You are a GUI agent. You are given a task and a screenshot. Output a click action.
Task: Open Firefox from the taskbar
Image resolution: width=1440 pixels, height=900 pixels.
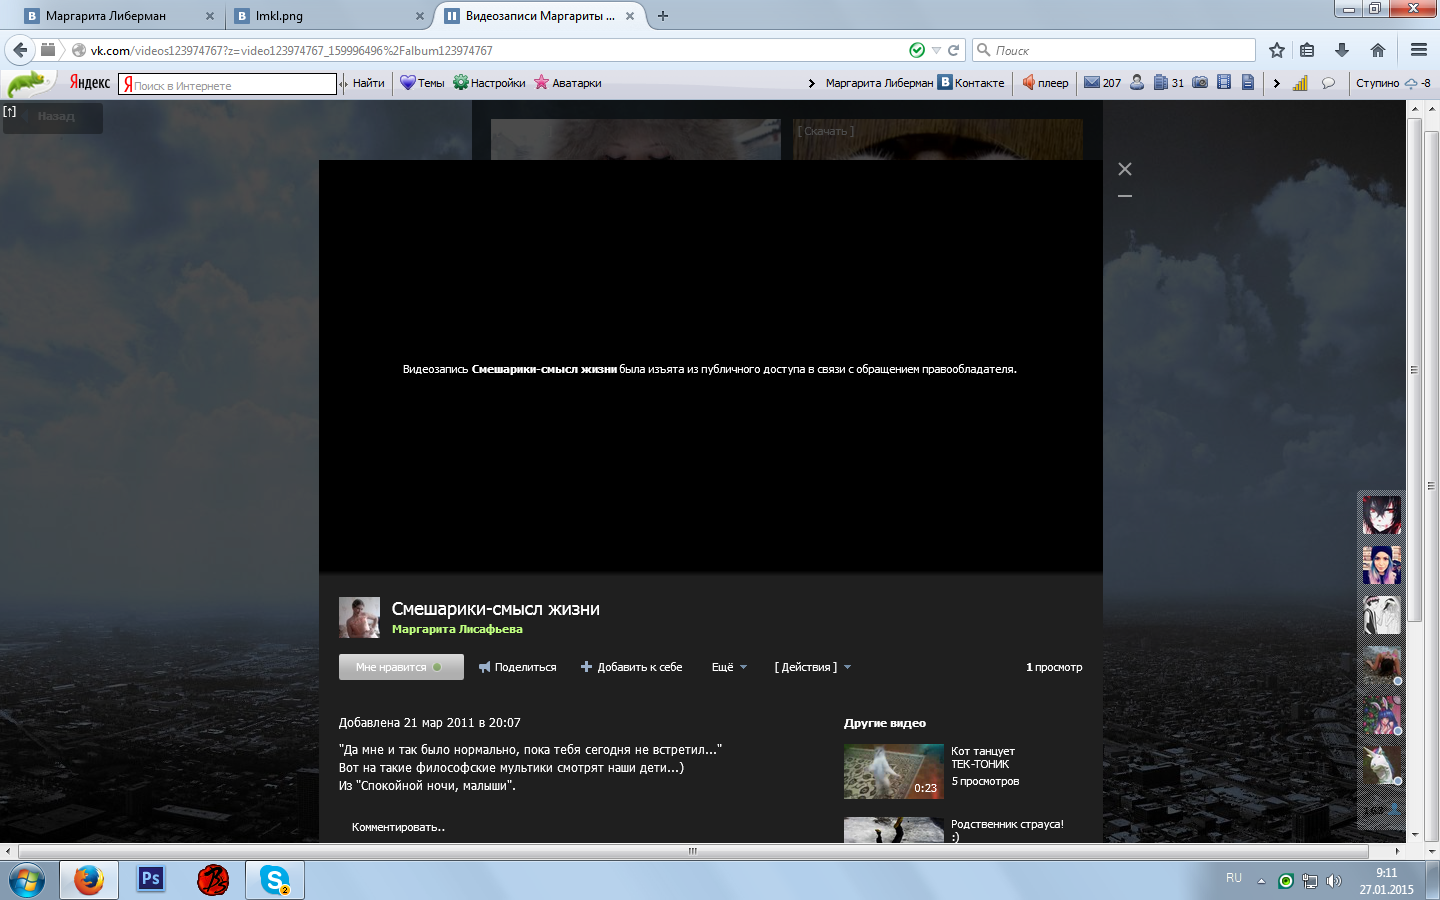[x=89, y=880]
